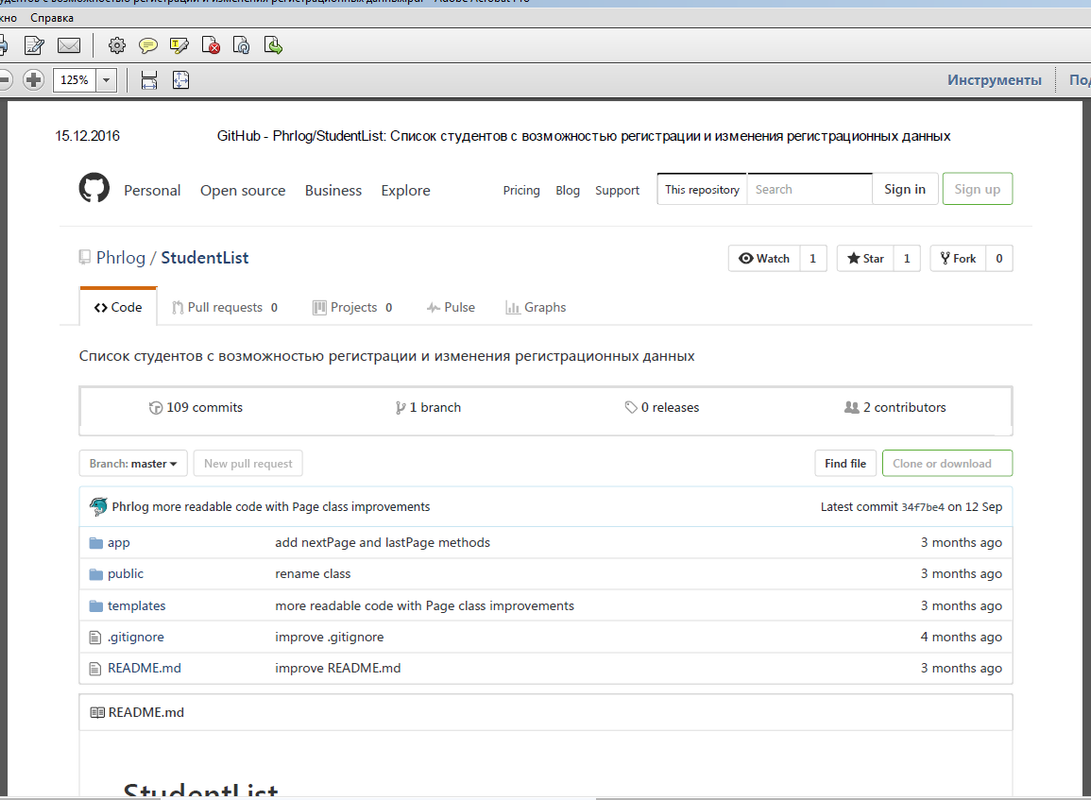Image resolution: width=1091 pixels, height=800 pixels.
Task: Click the Business nav link
Action: 333,191
